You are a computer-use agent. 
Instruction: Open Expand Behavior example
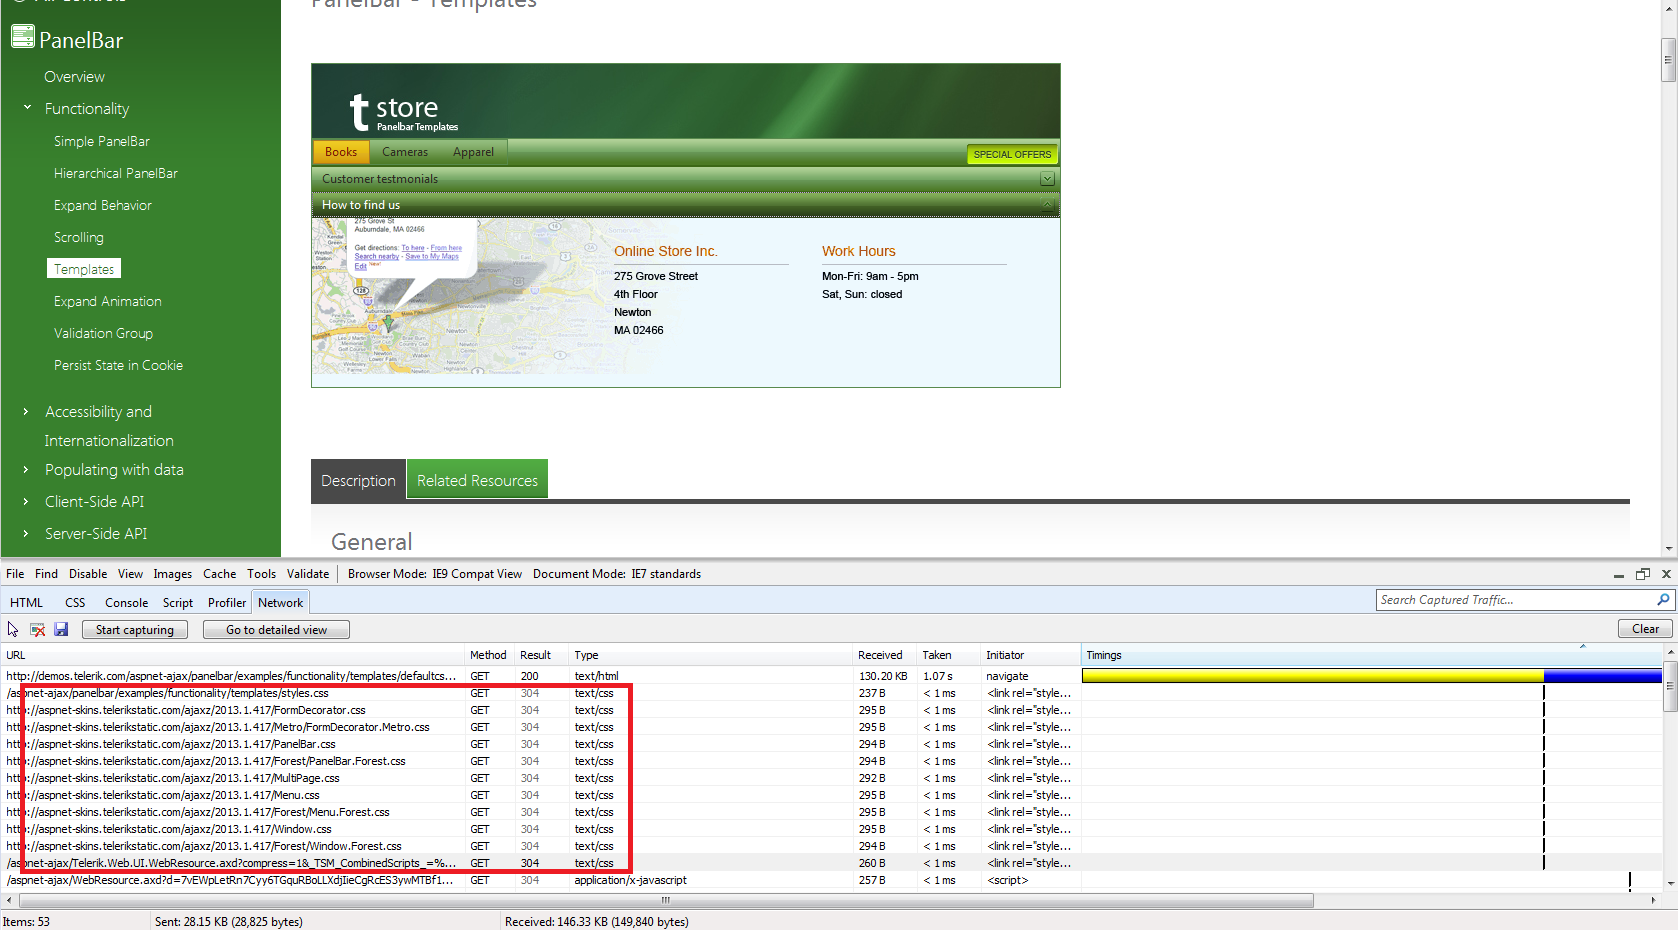click(103, 205)
